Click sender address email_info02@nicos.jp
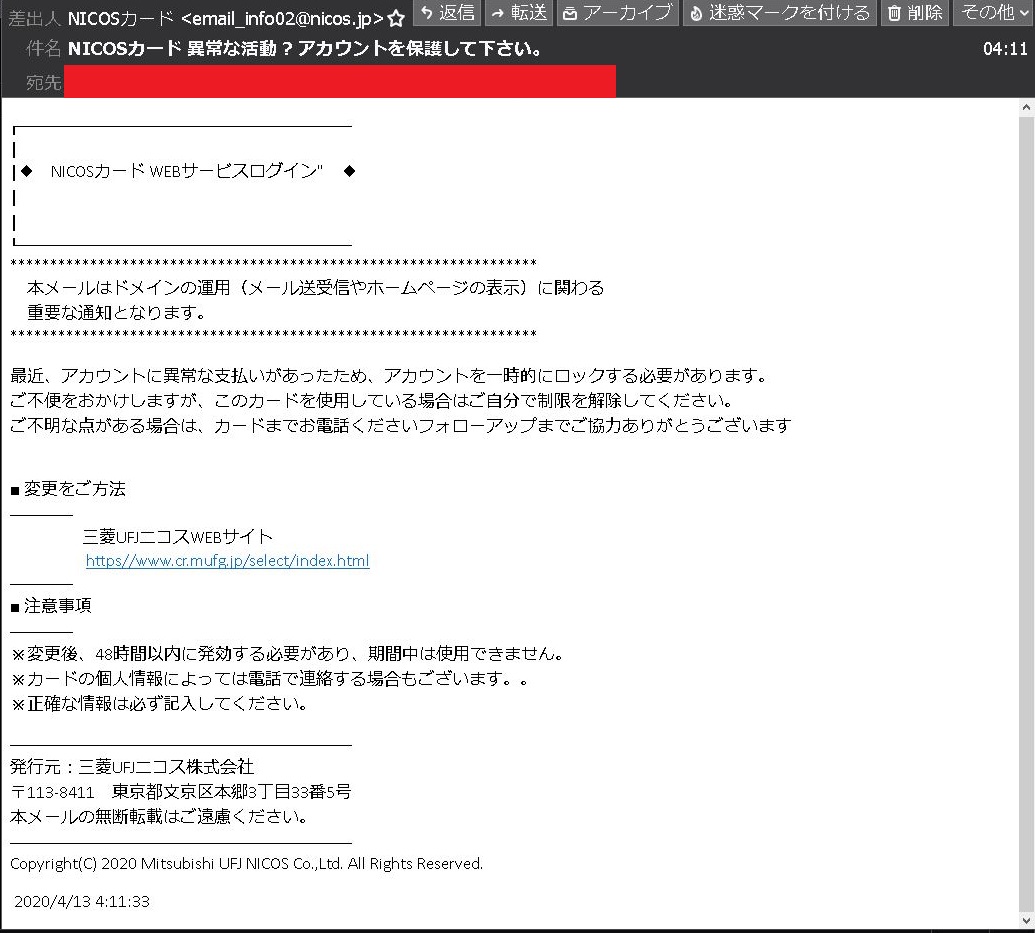Screen dimensions: 1035x933 [x=283, y=18]
